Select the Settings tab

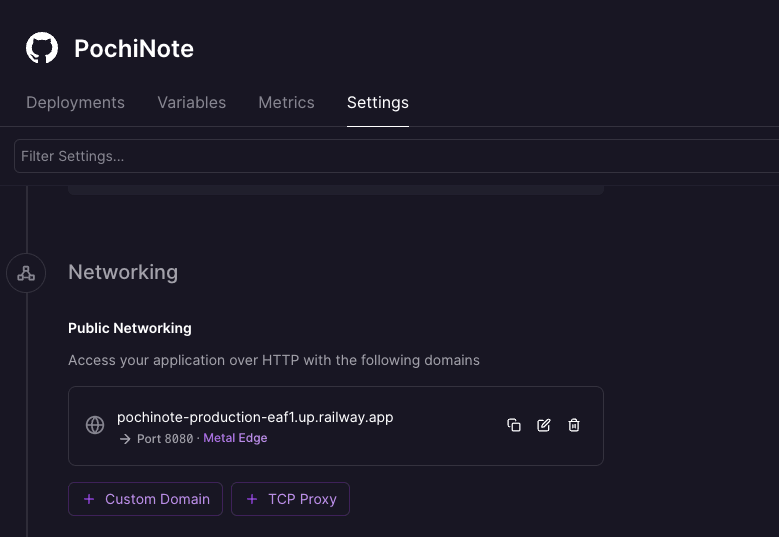(x=378, y=102)
